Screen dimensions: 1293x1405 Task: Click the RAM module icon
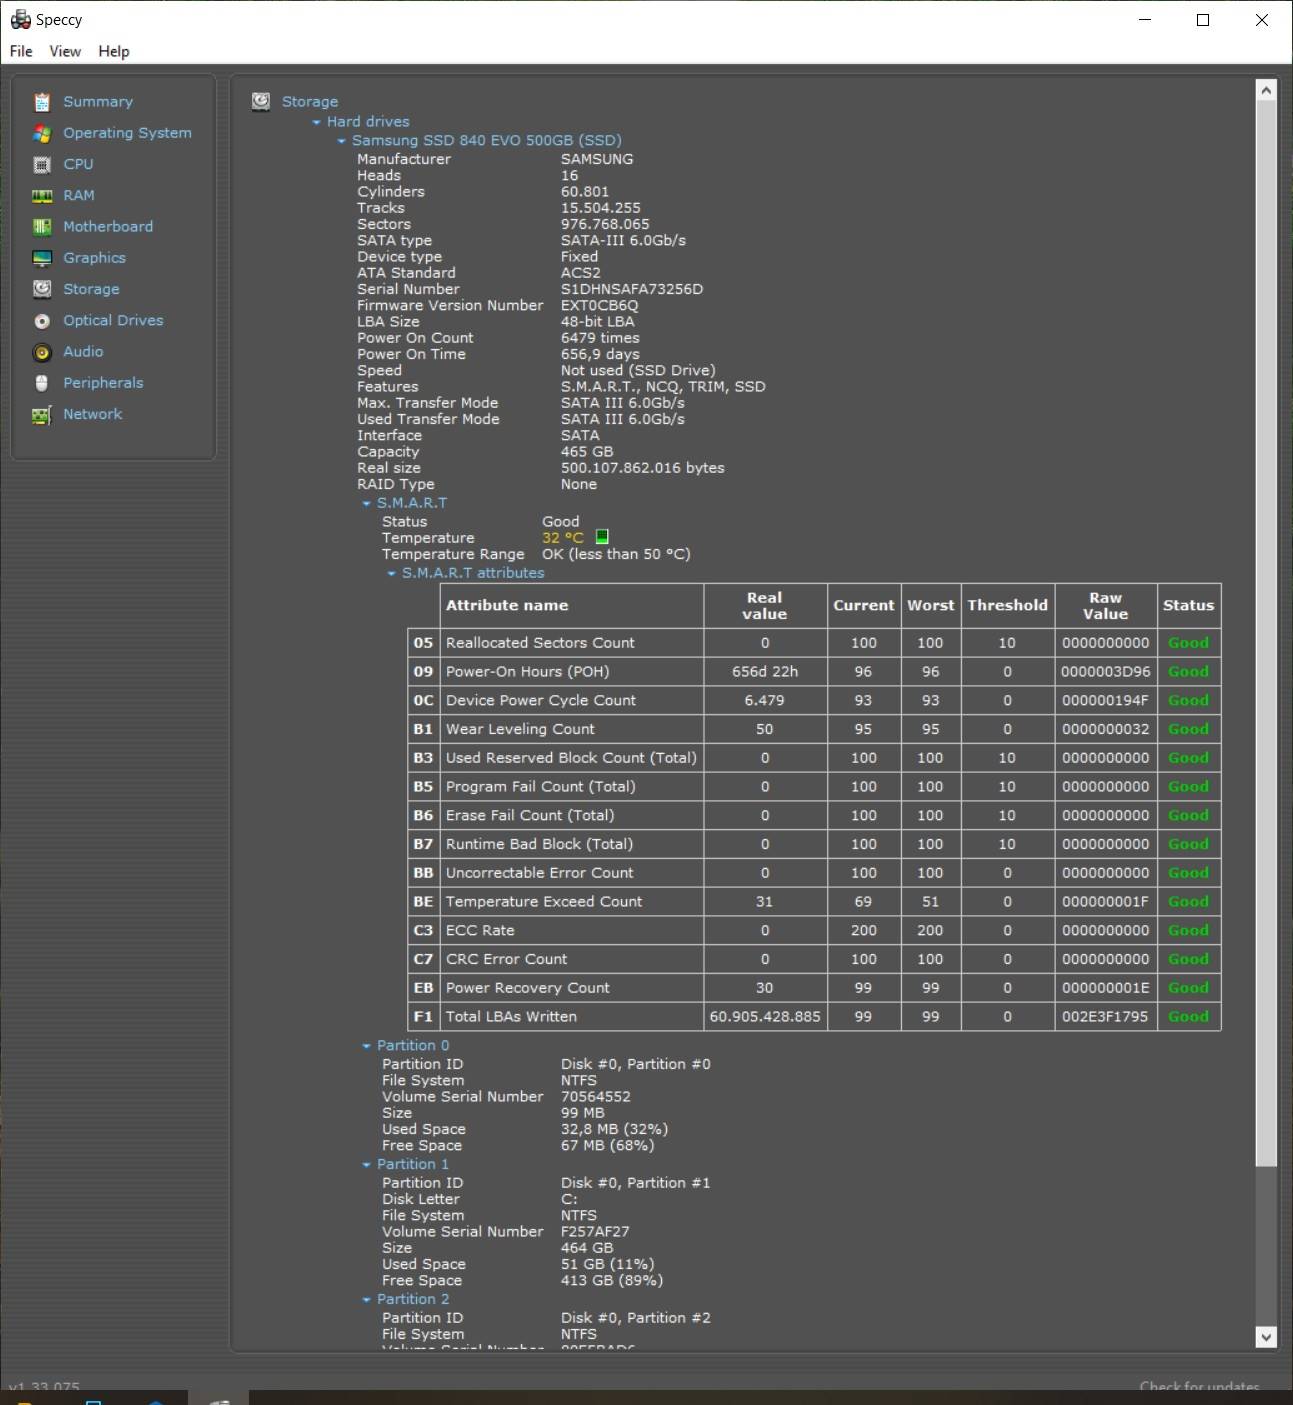click(42, 196)
